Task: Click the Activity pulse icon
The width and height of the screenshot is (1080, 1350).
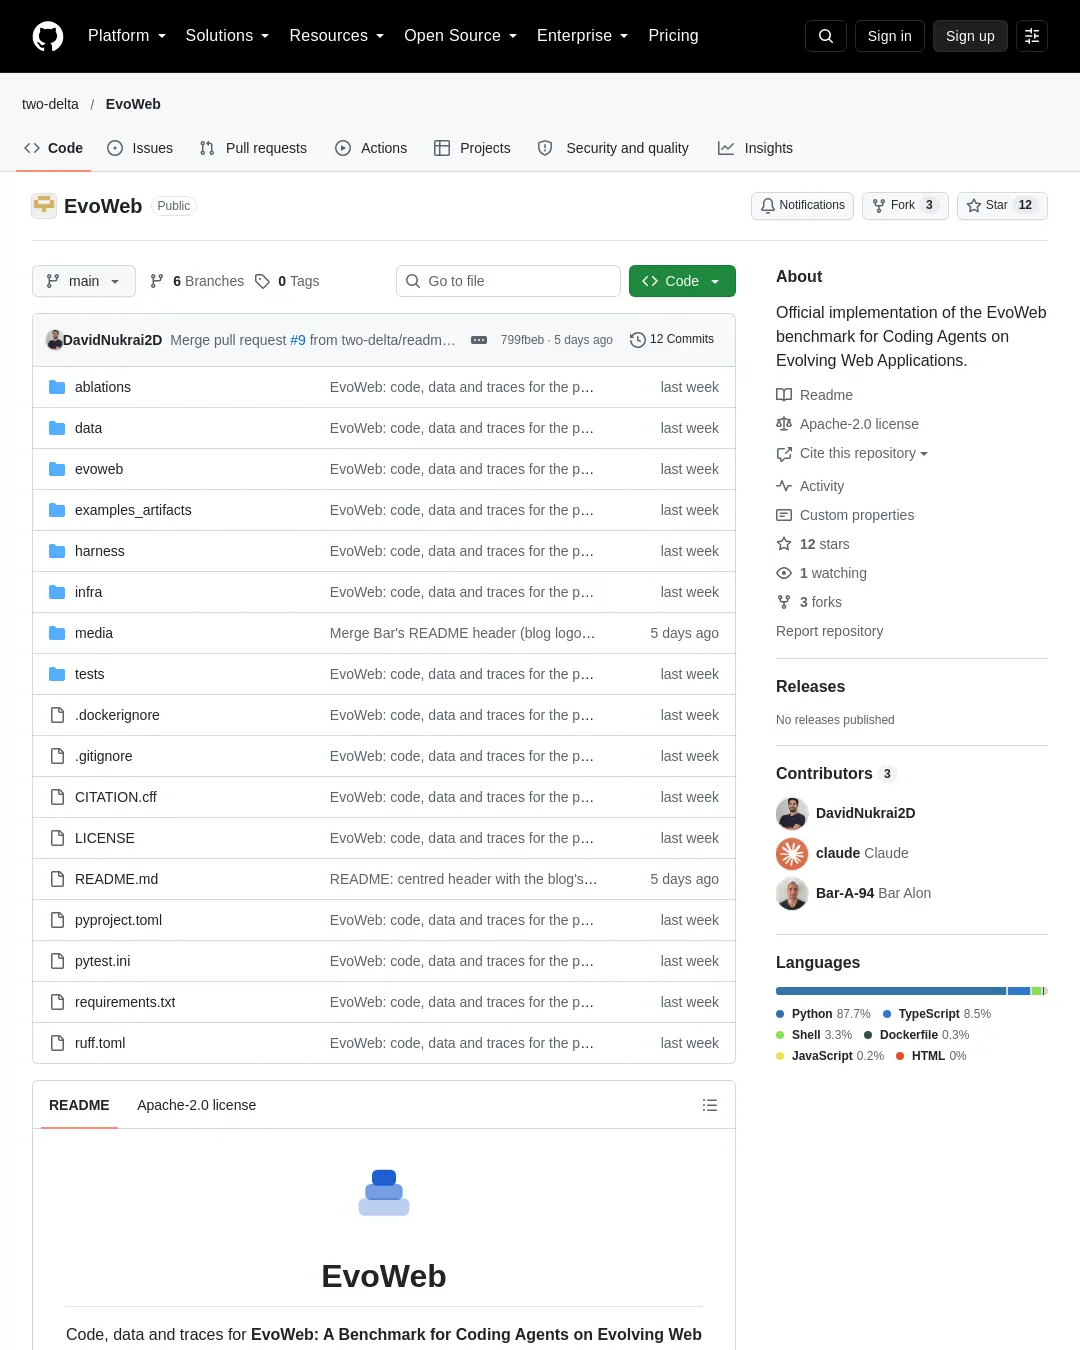Action: click(784, 486)
